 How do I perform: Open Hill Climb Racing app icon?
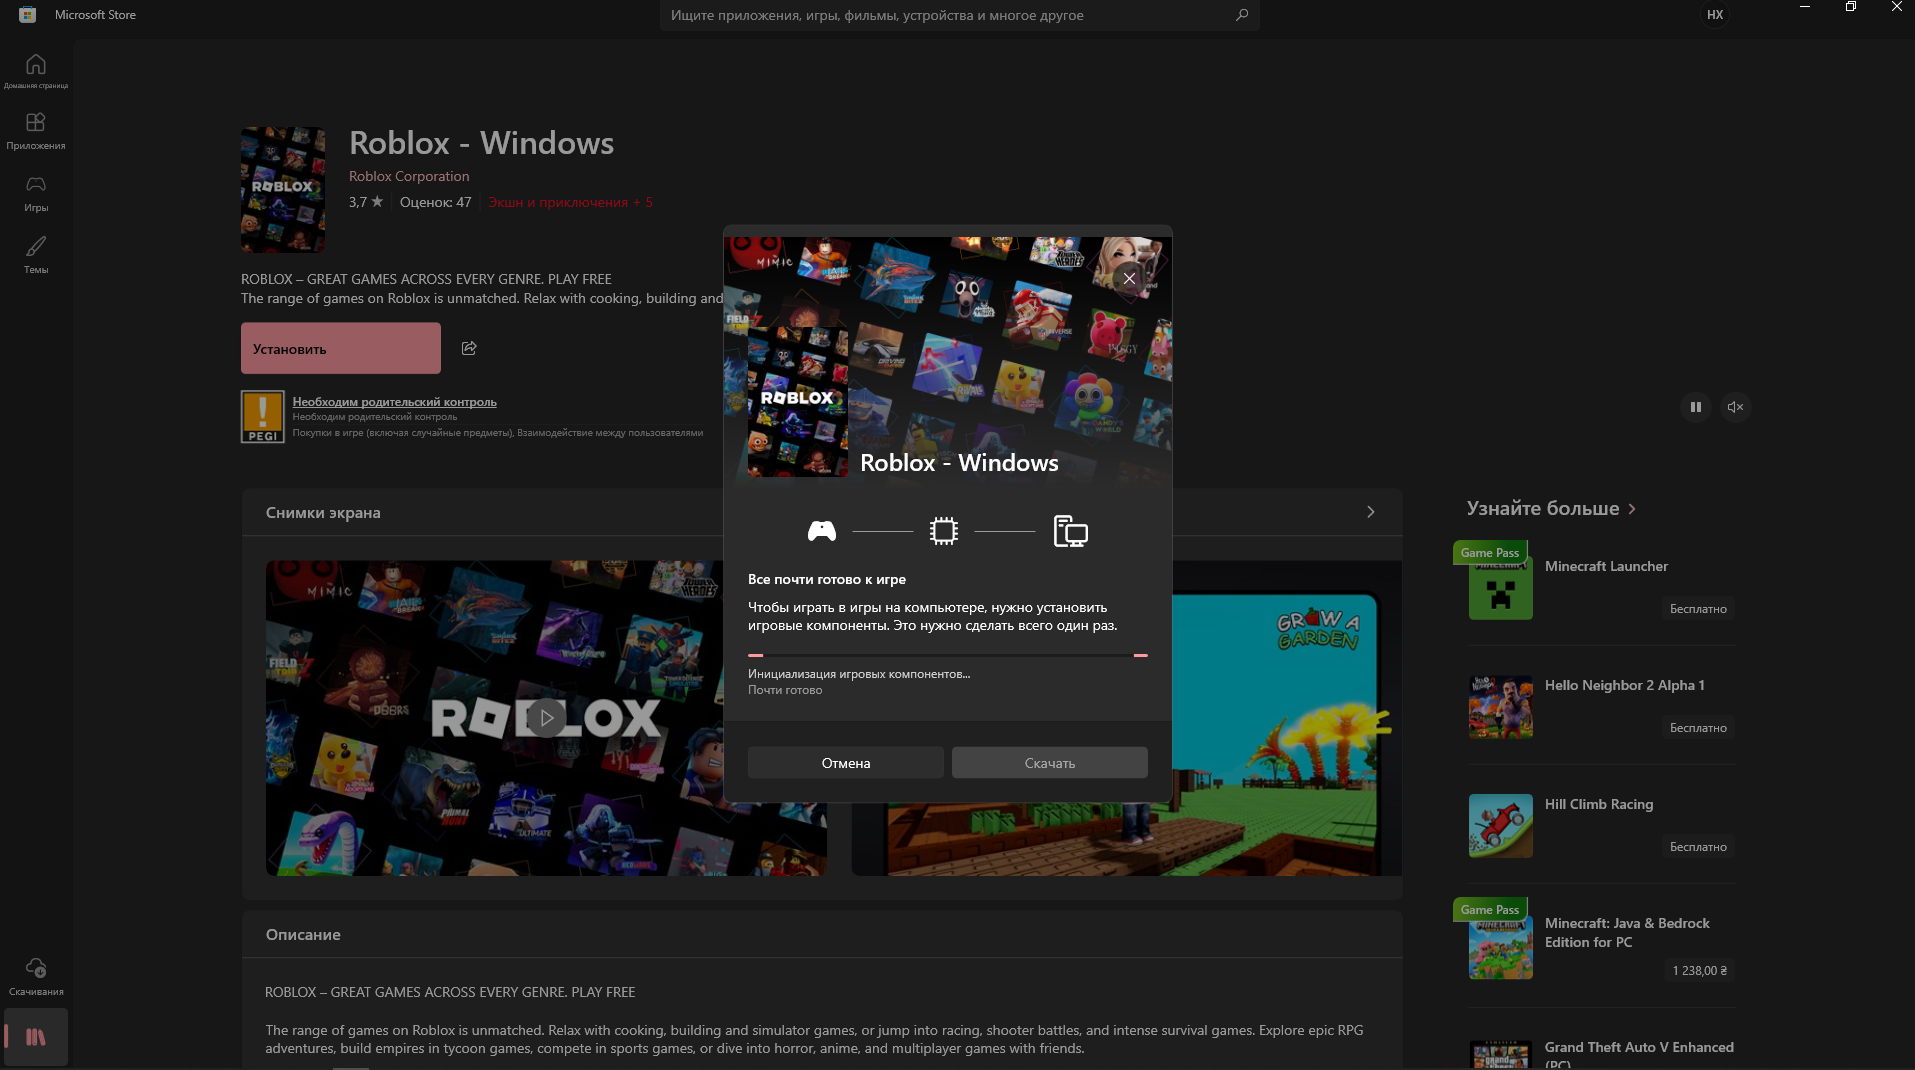[x=1501, y=826]
